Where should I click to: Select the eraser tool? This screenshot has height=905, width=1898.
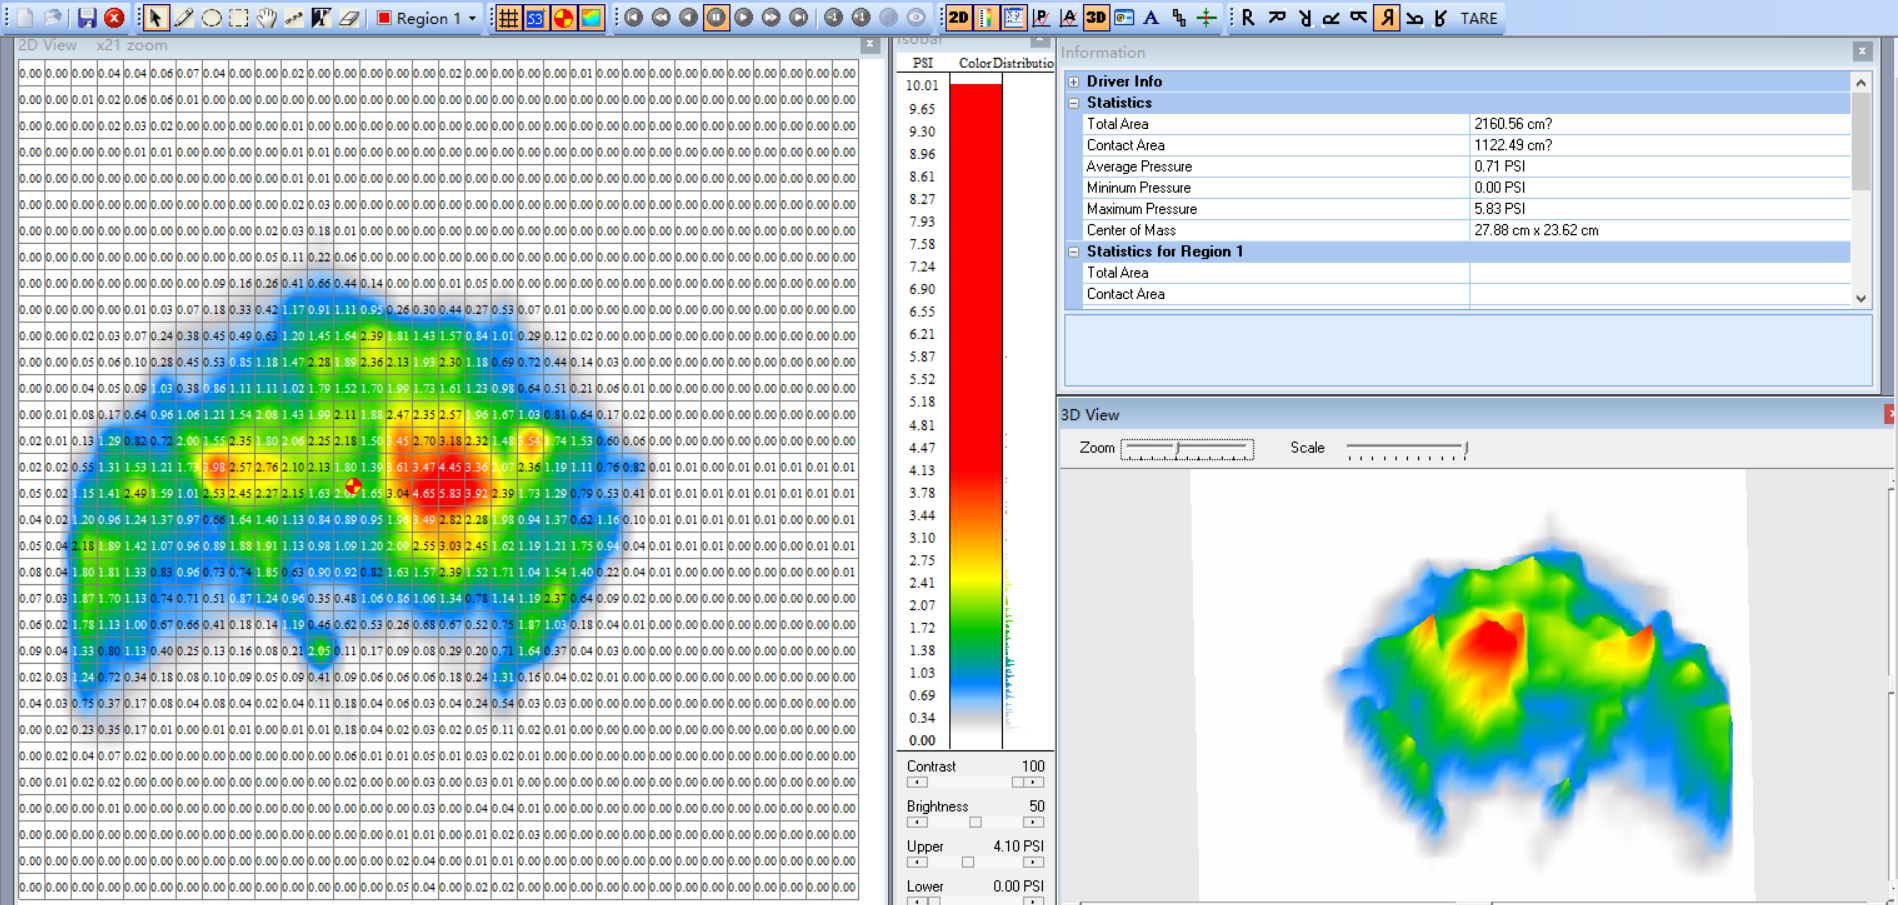tap(348, 18)
